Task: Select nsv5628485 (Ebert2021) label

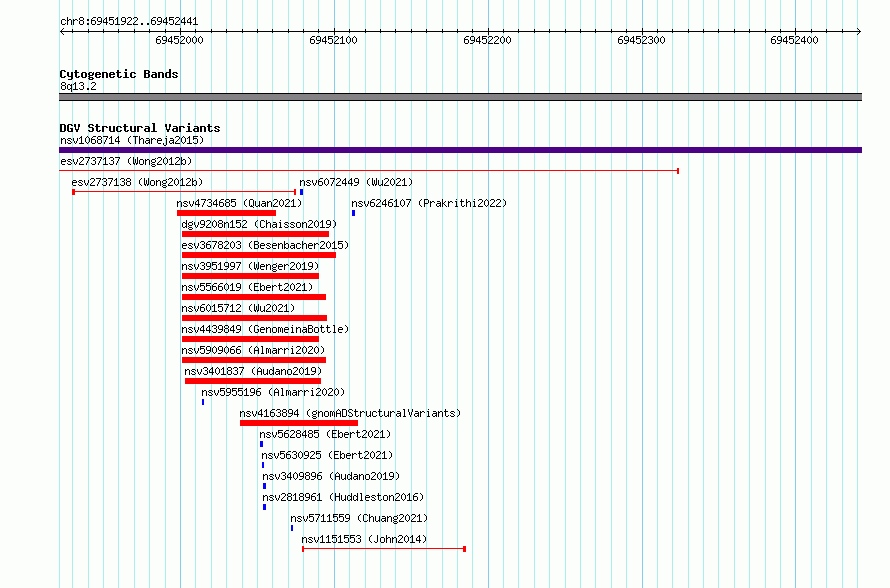Action: click(x=325, y=434)
